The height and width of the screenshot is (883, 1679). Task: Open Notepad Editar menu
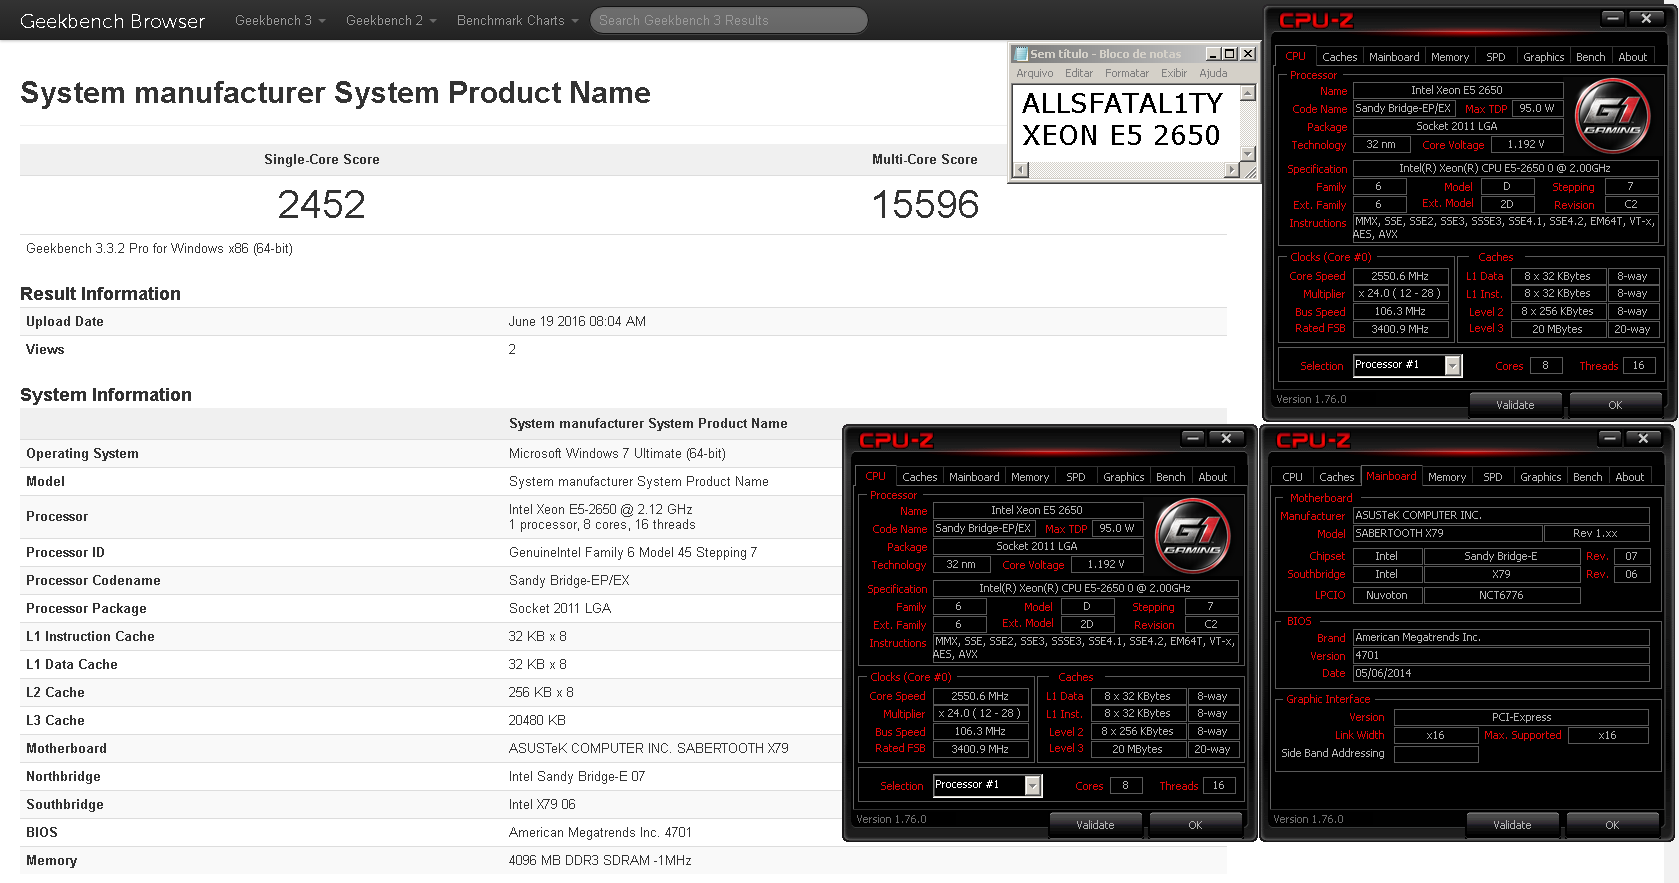[1079, 73]
